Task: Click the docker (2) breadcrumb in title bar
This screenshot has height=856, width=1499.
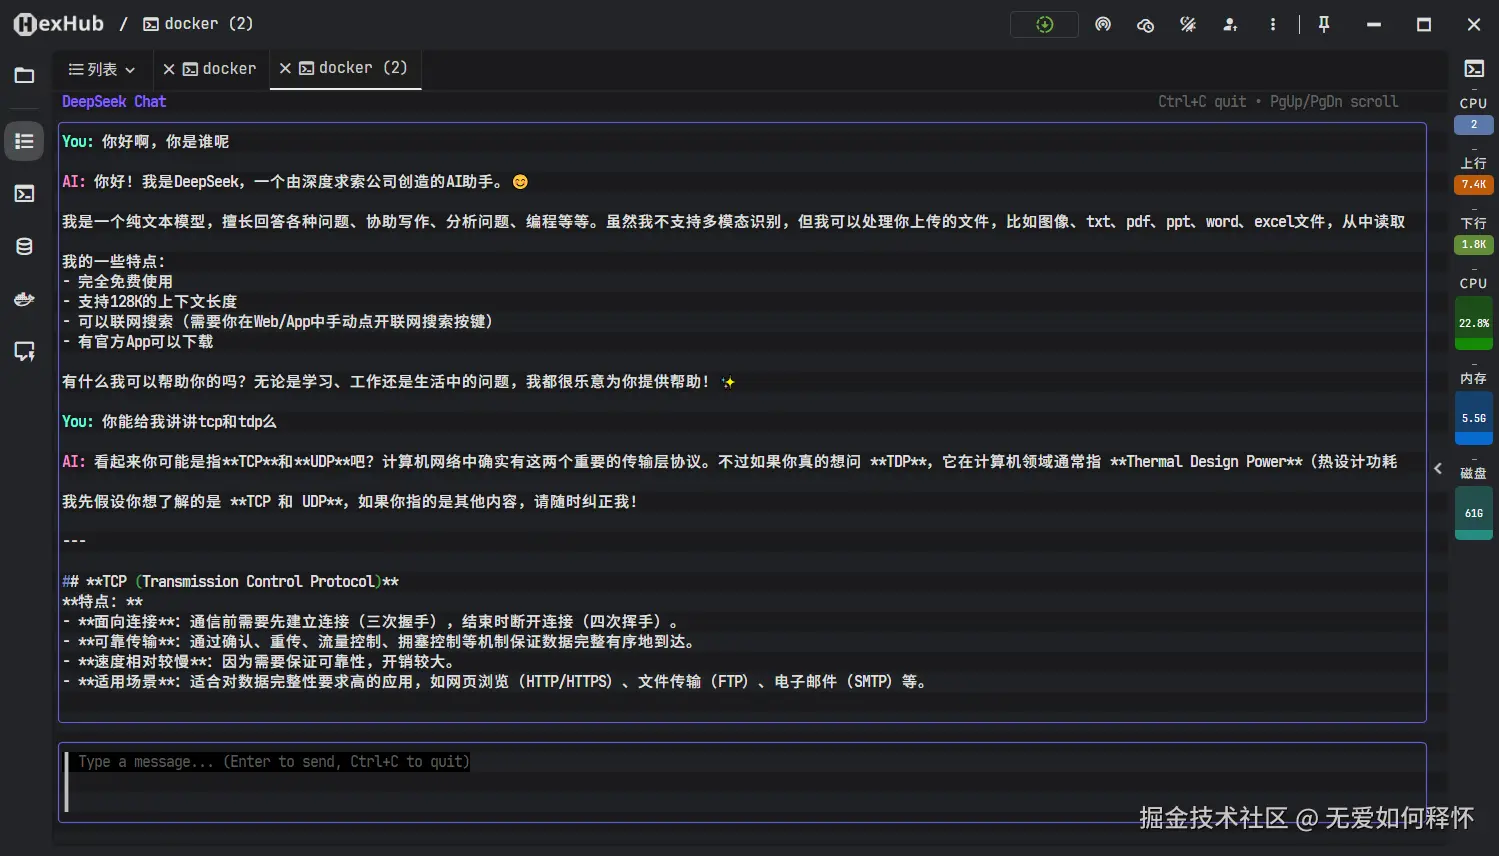Action: coord(198,24)
